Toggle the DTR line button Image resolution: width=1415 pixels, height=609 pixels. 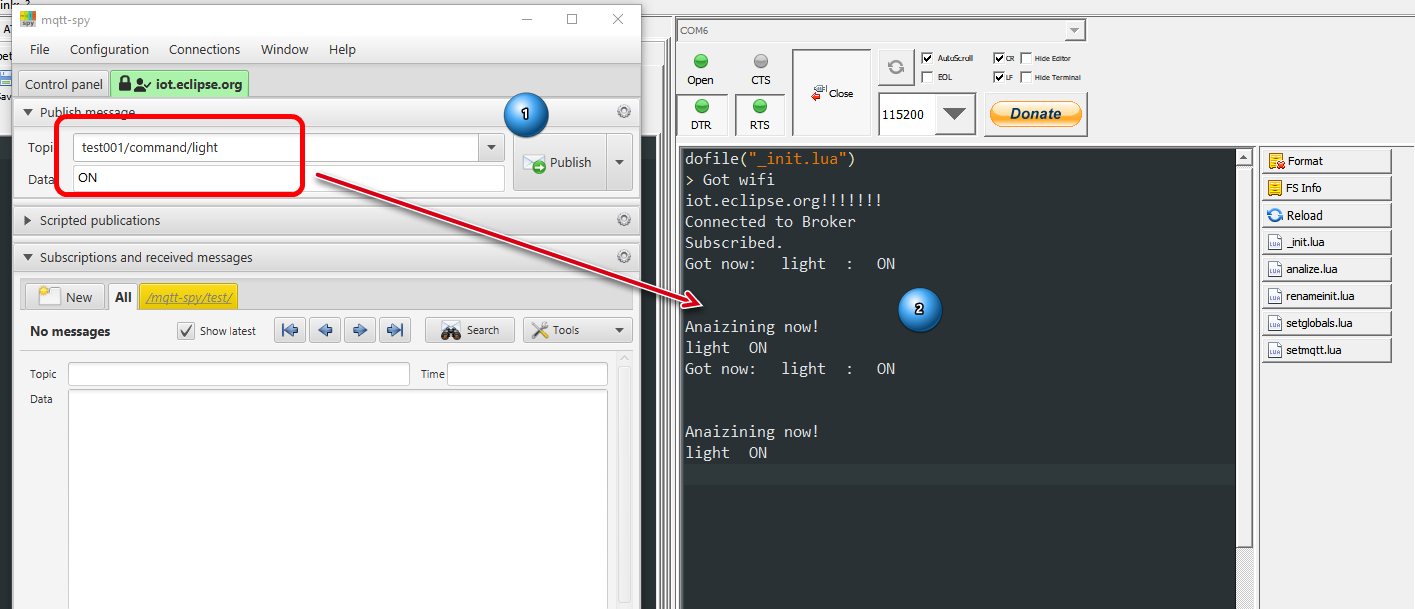point(701,114)
